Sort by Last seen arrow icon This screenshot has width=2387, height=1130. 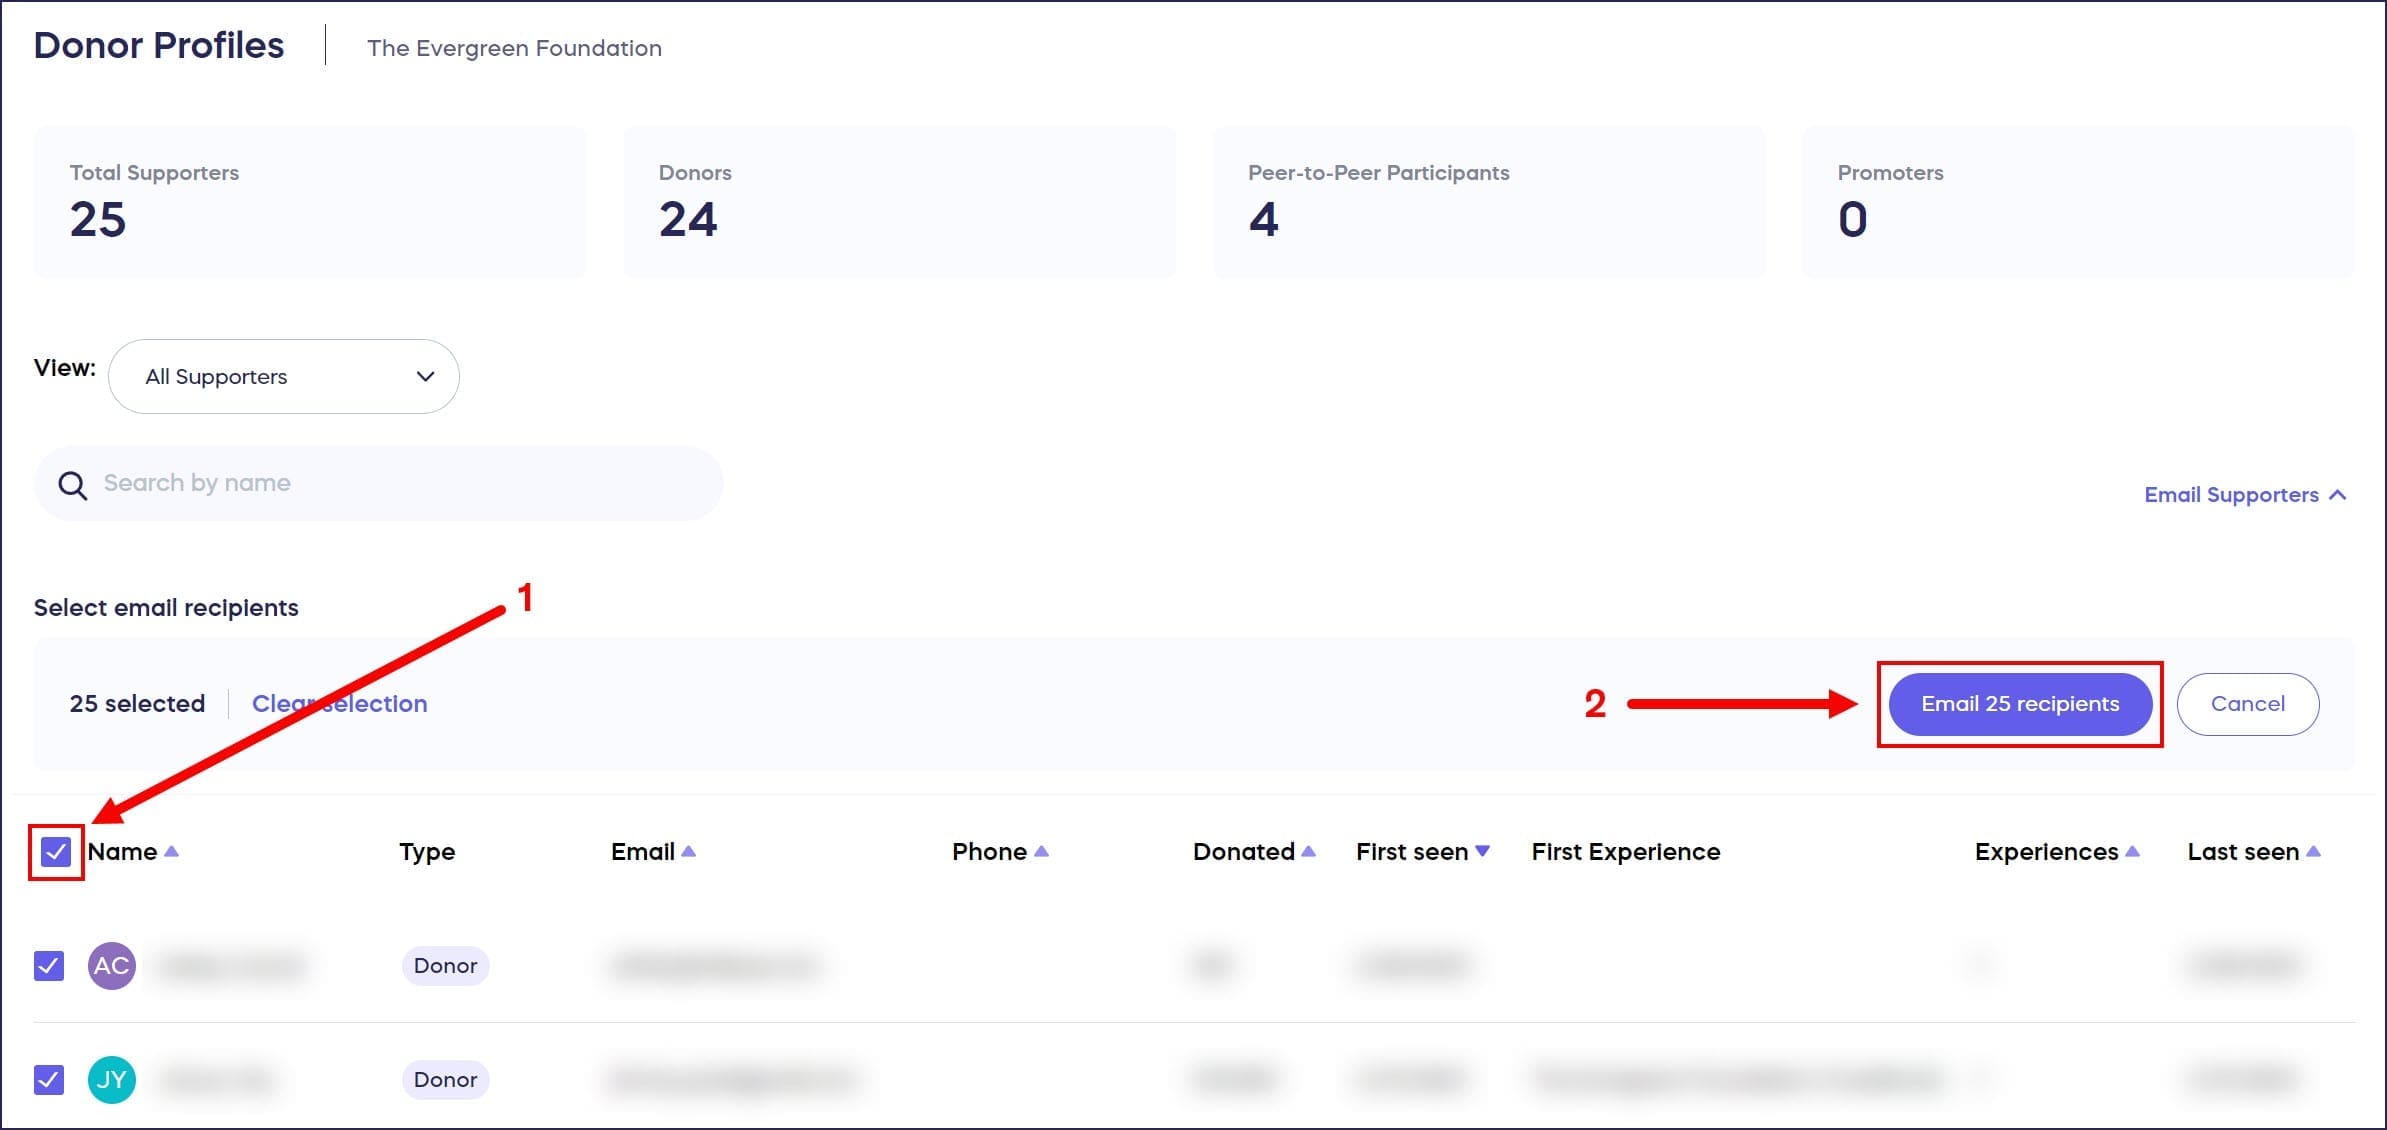[x=2313, y=851]
